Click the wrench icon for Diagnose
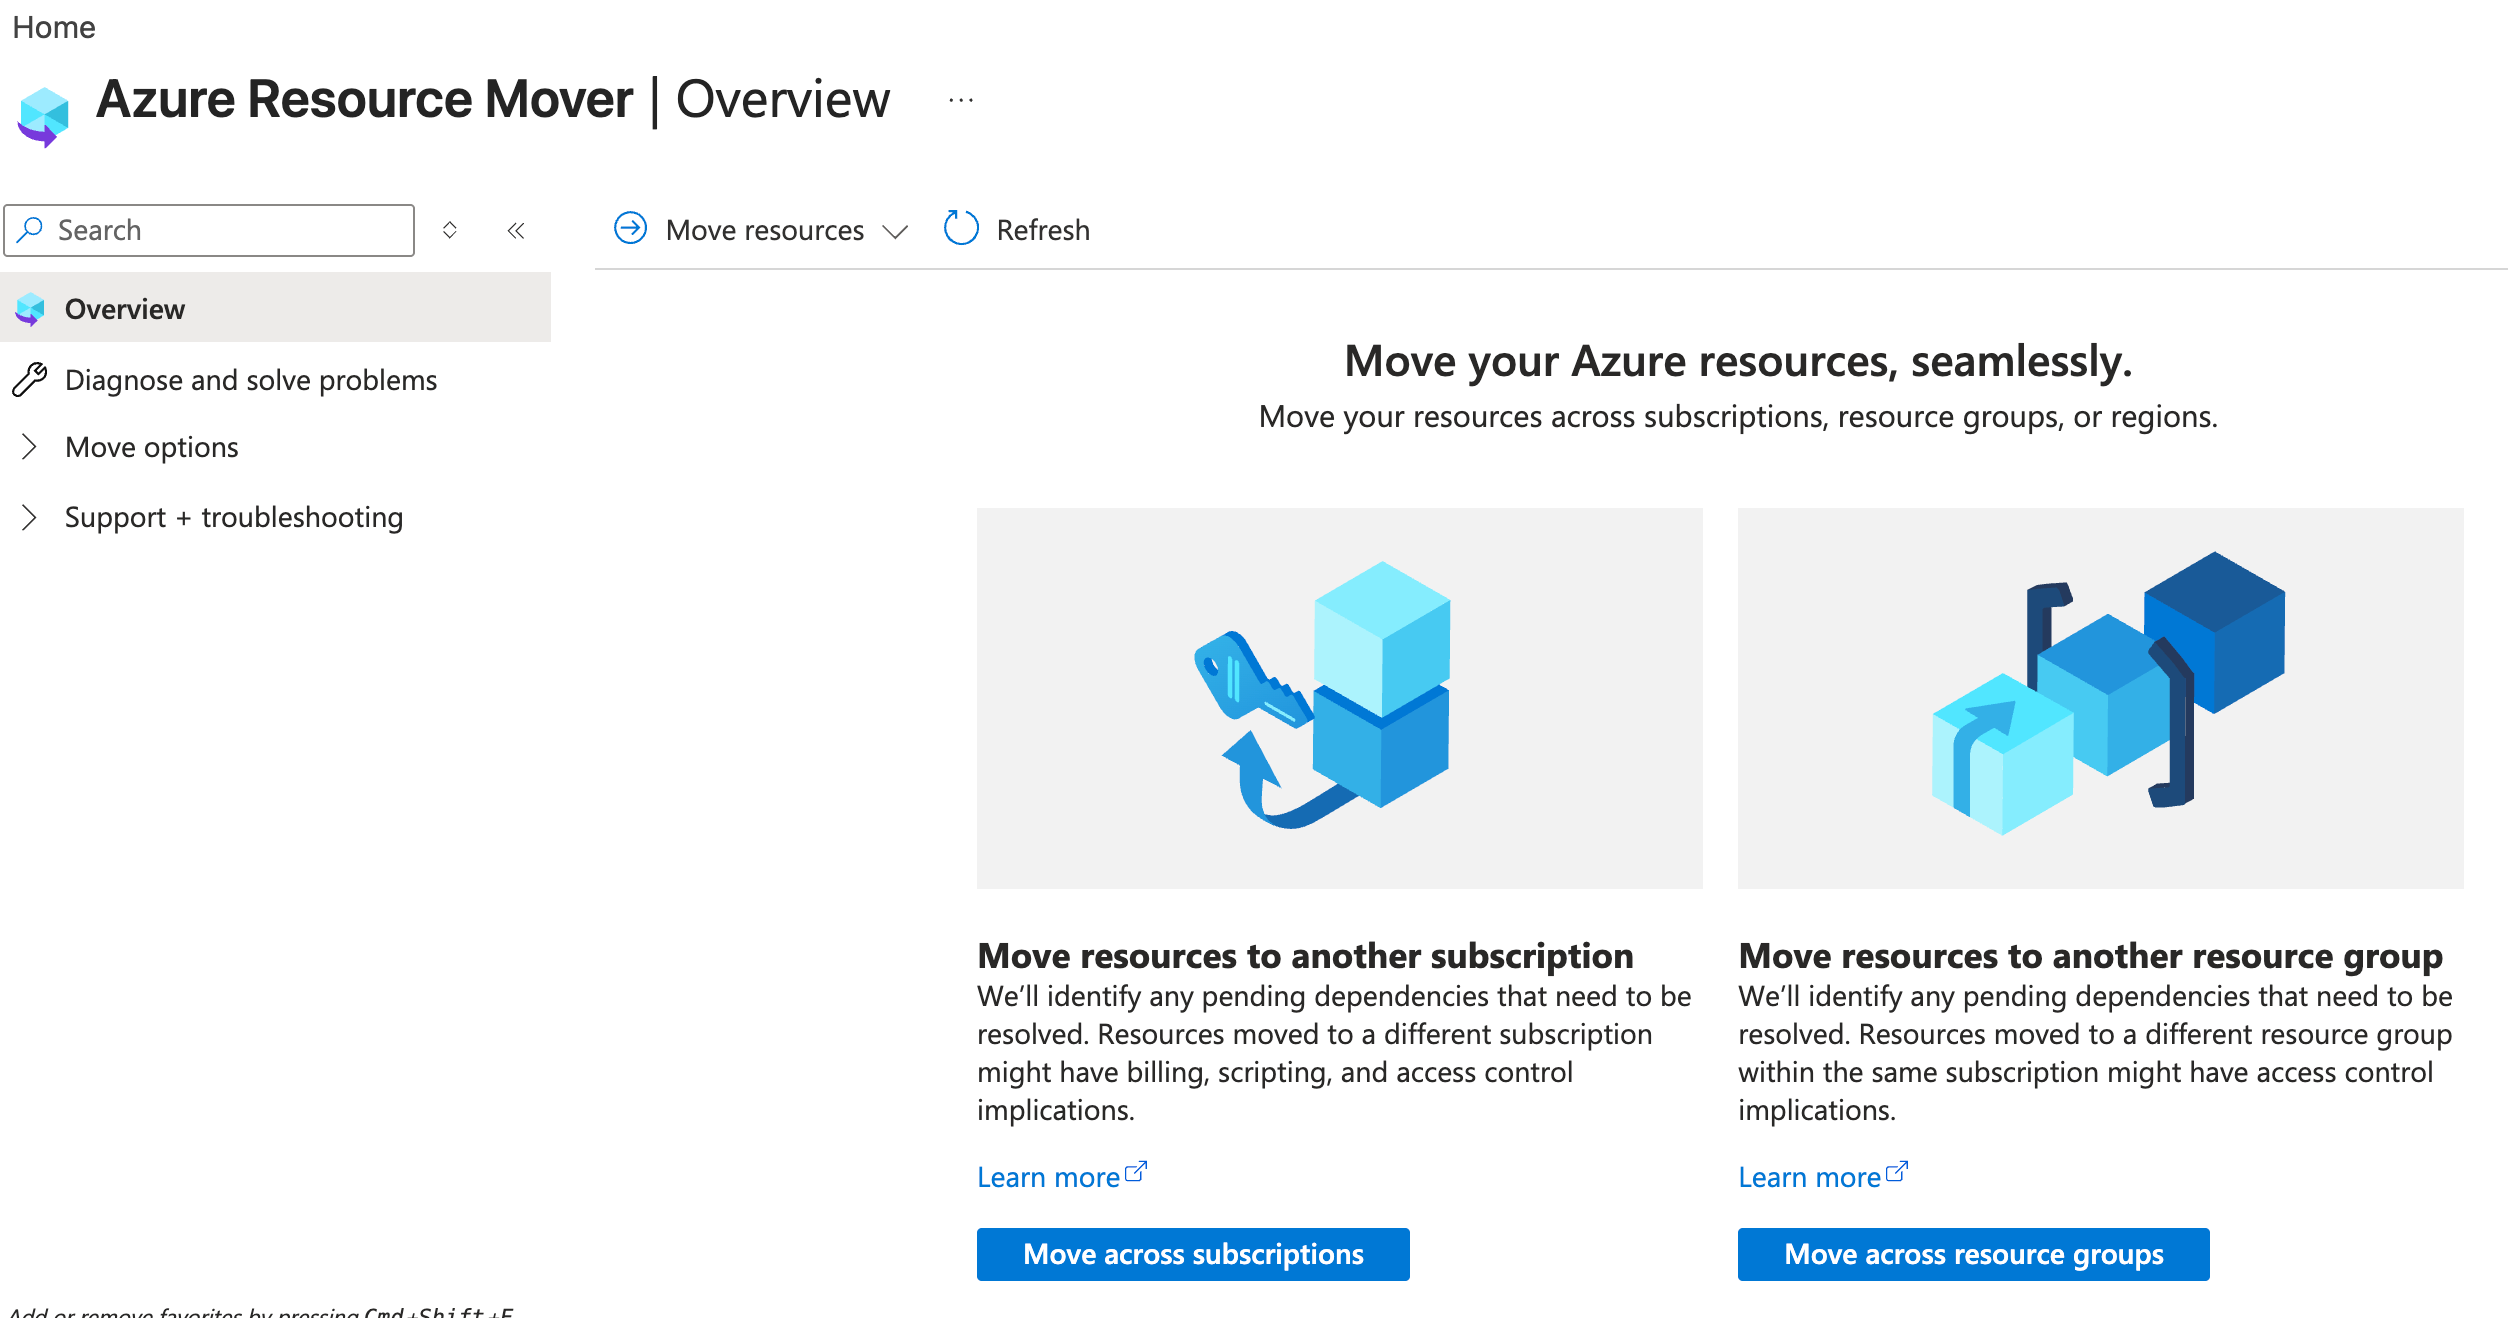The image size is (2508, 1318). pos(30,380)
